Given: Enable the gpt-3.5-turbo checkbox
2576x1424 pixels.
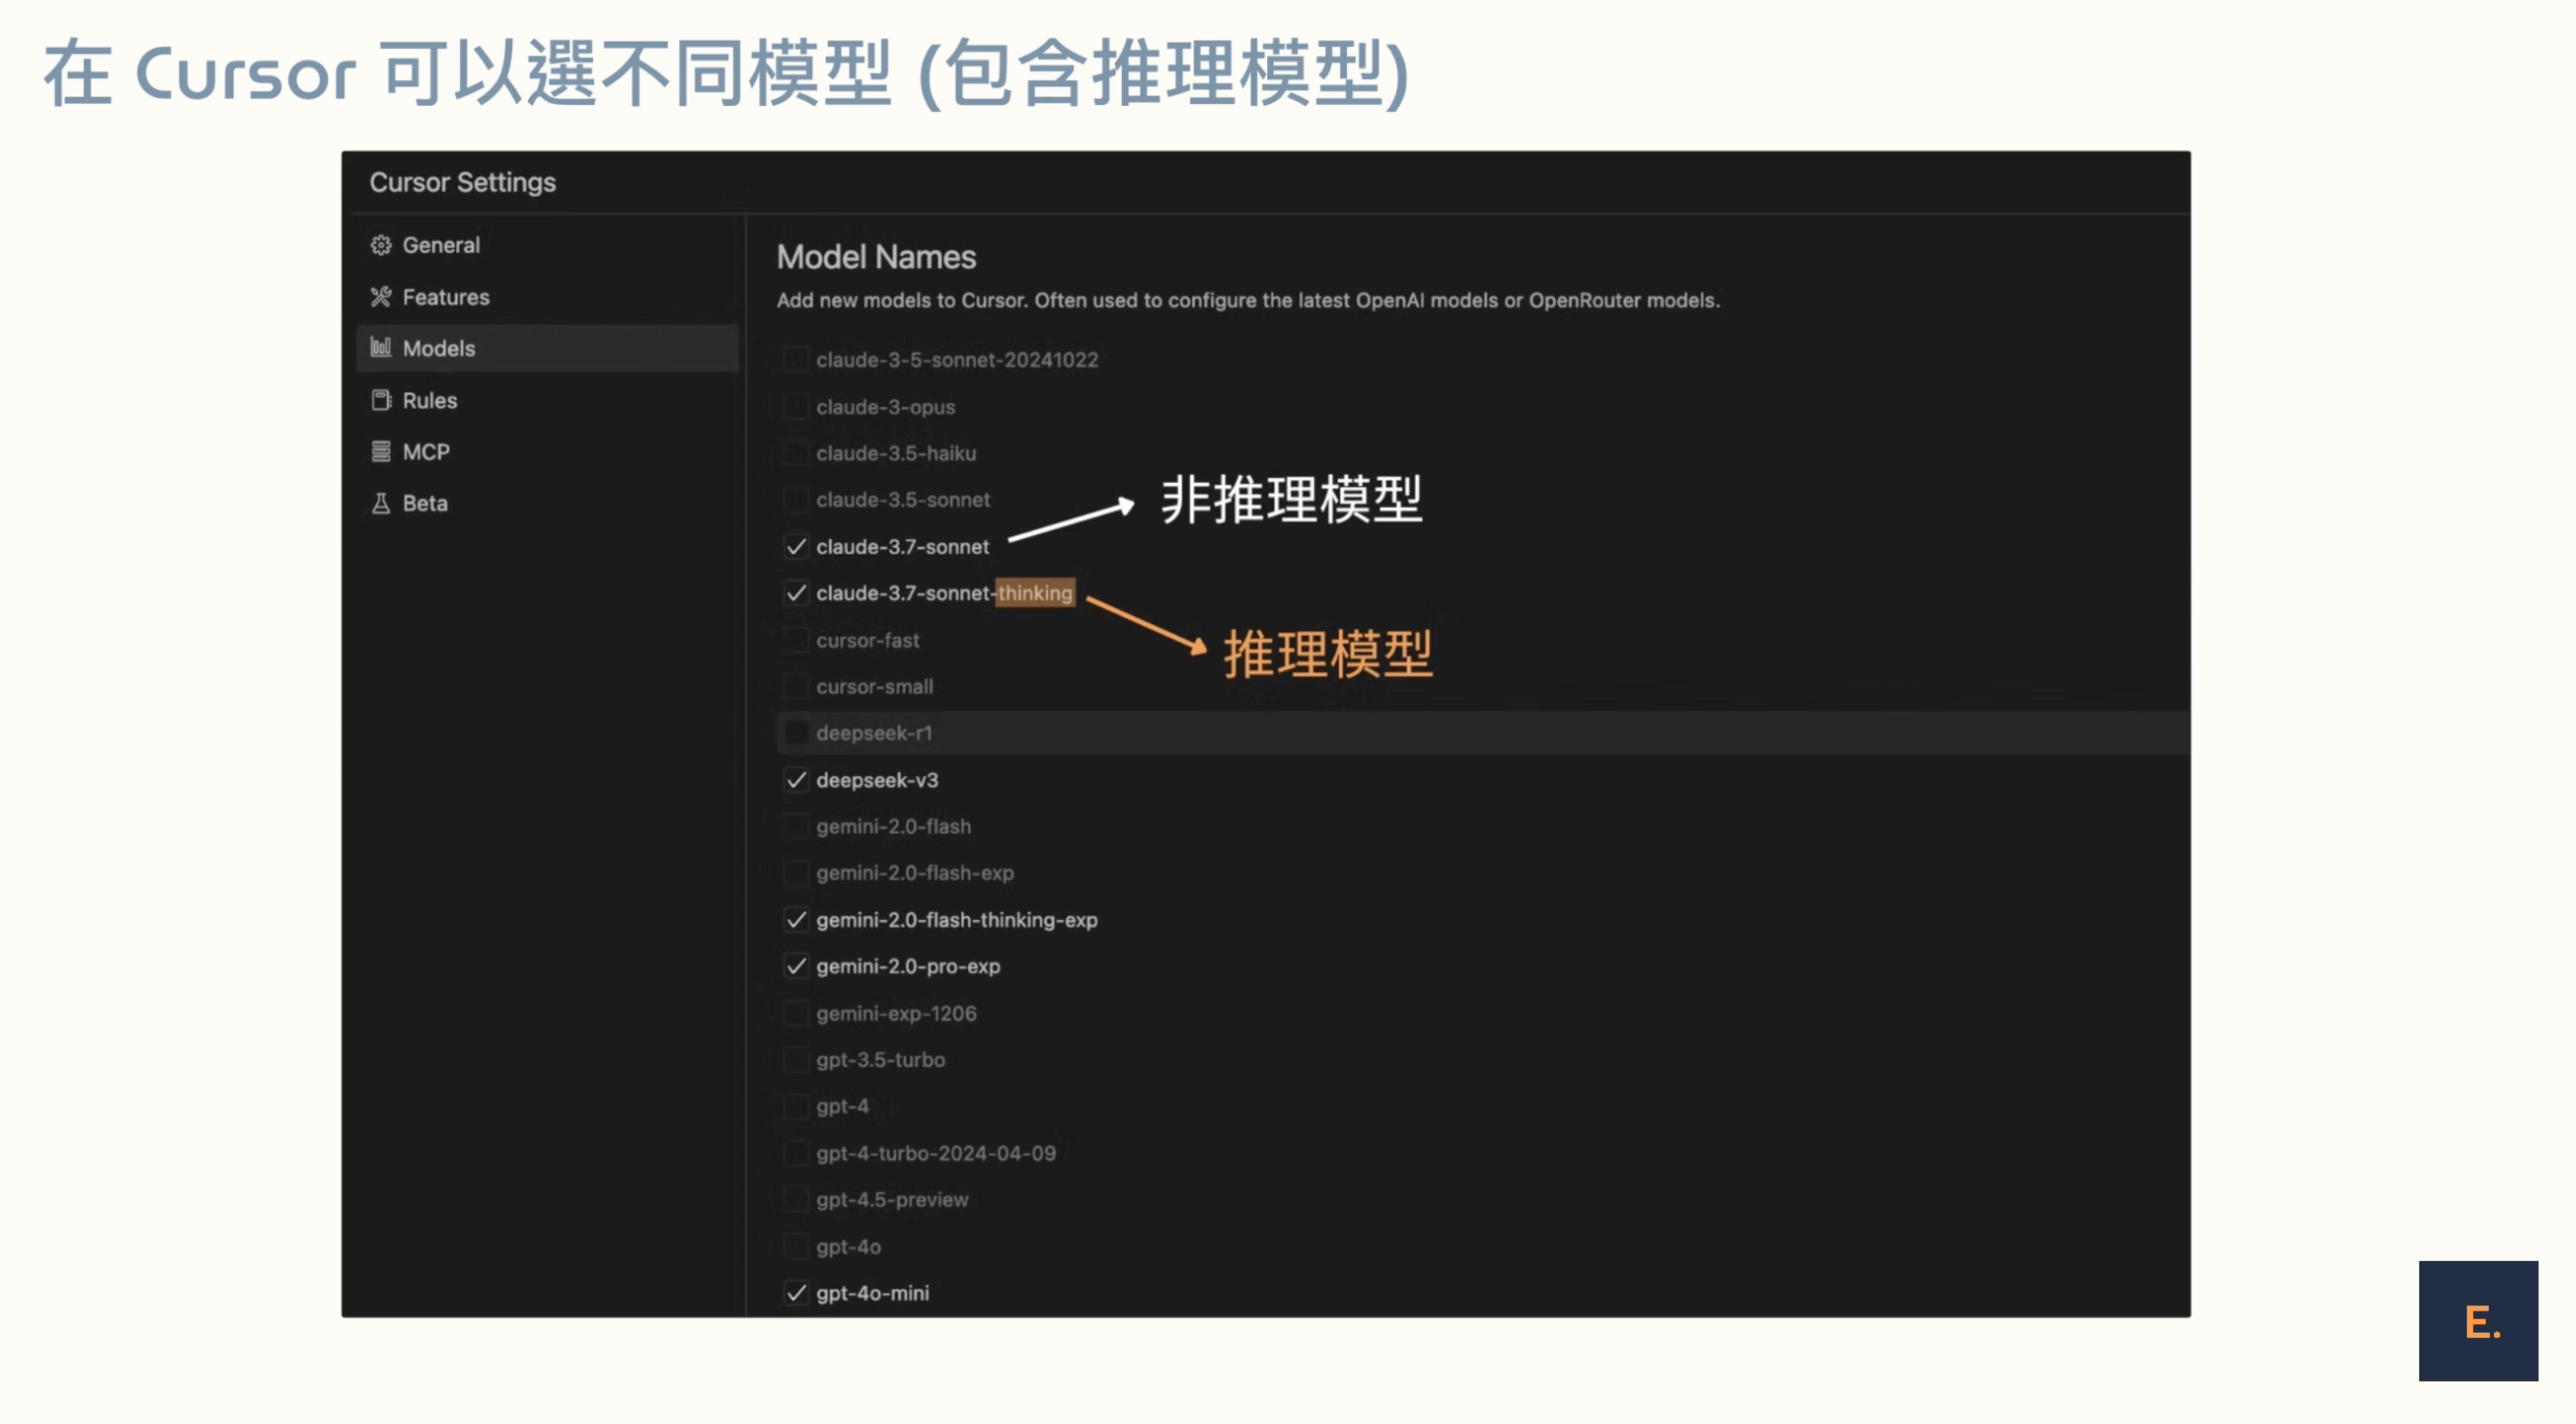Looking at the screenshot, I should 796,1060.
